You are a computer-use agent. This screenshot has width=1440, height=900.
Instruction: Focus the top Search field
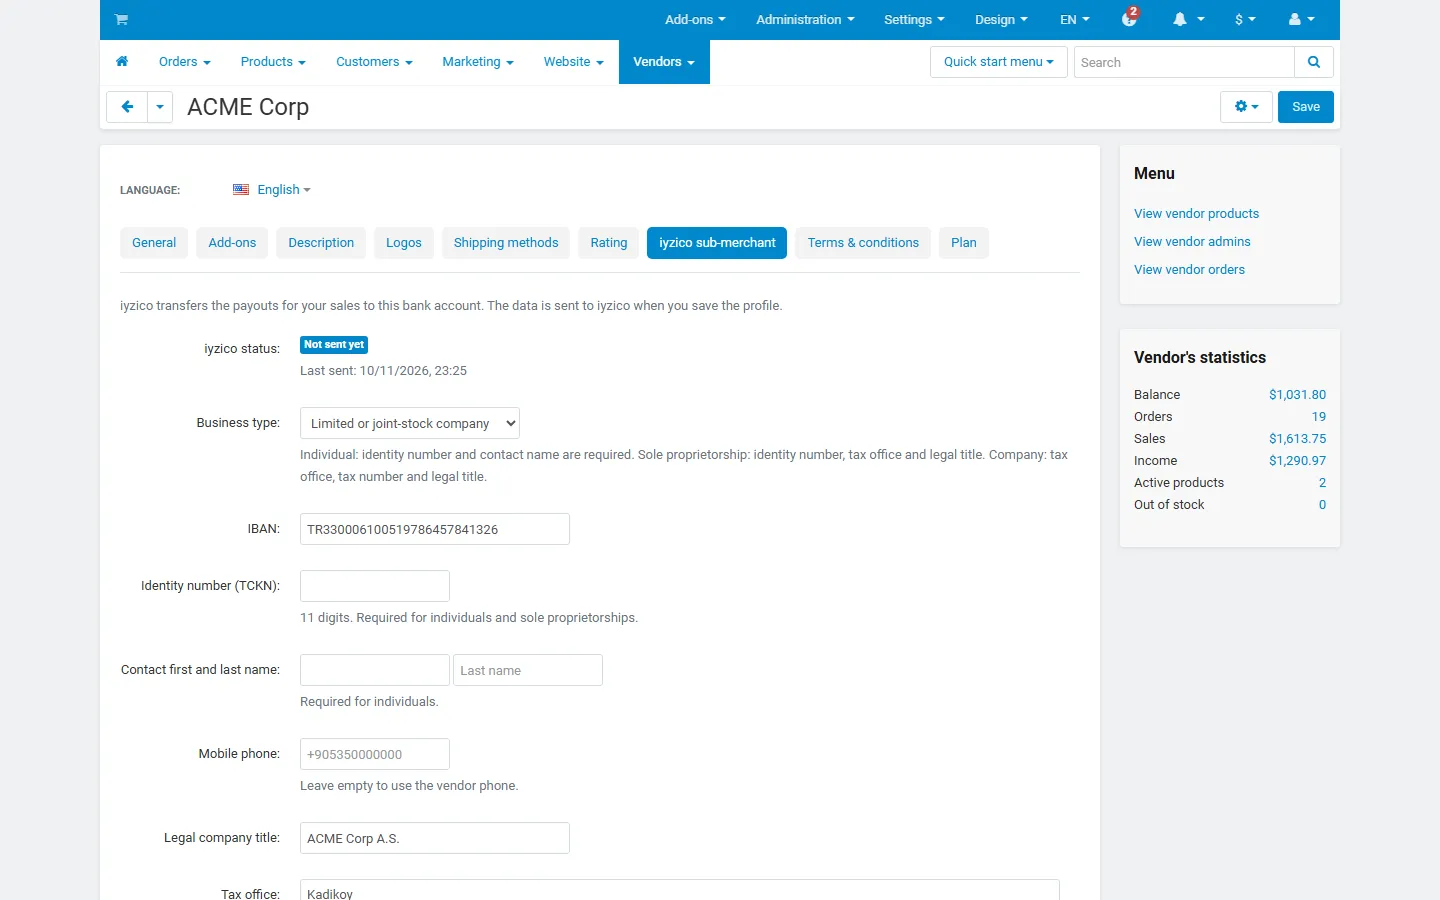point(1184,62)
